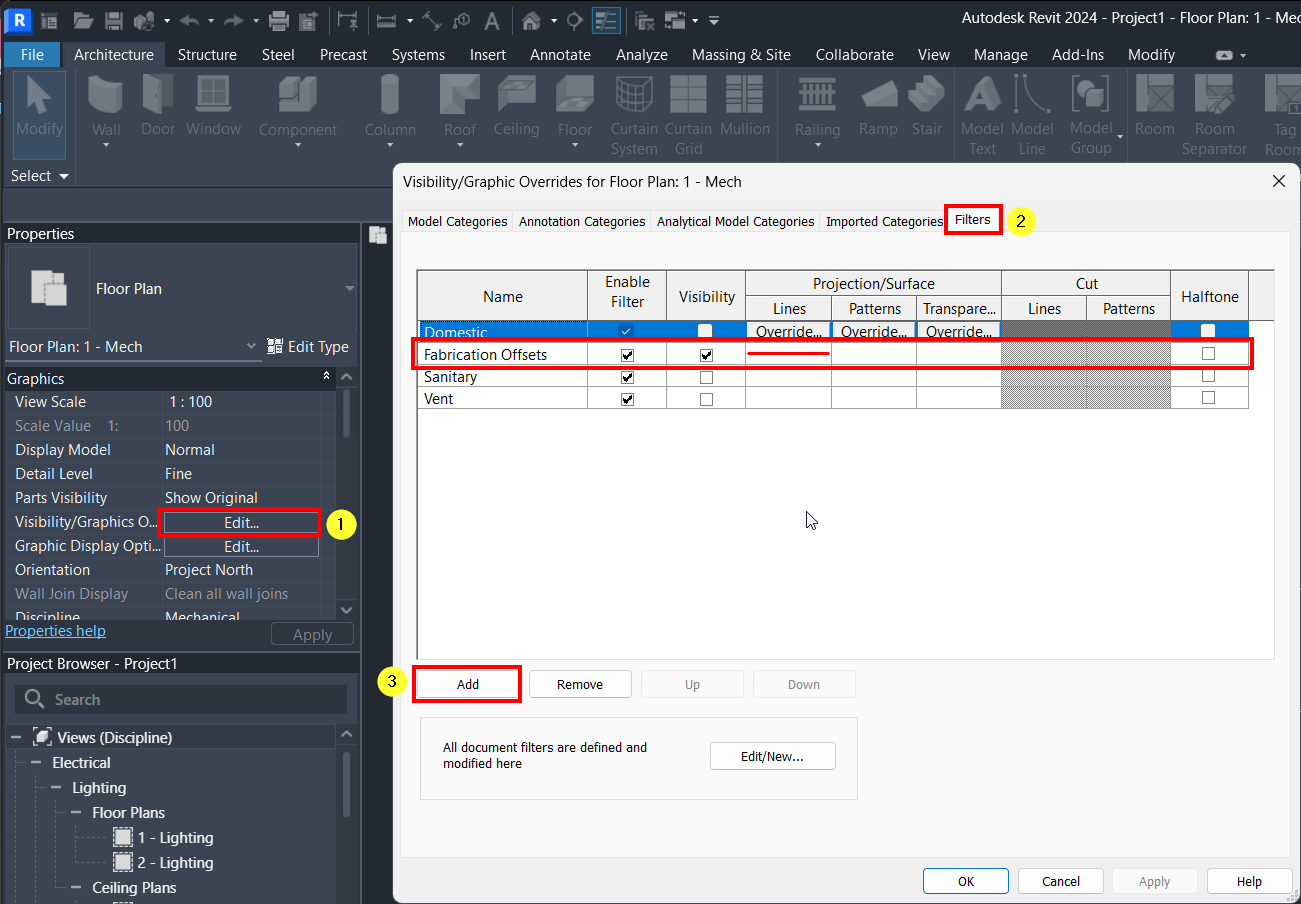Toggle Halftone for the Vent filter

click(1209, 398)
